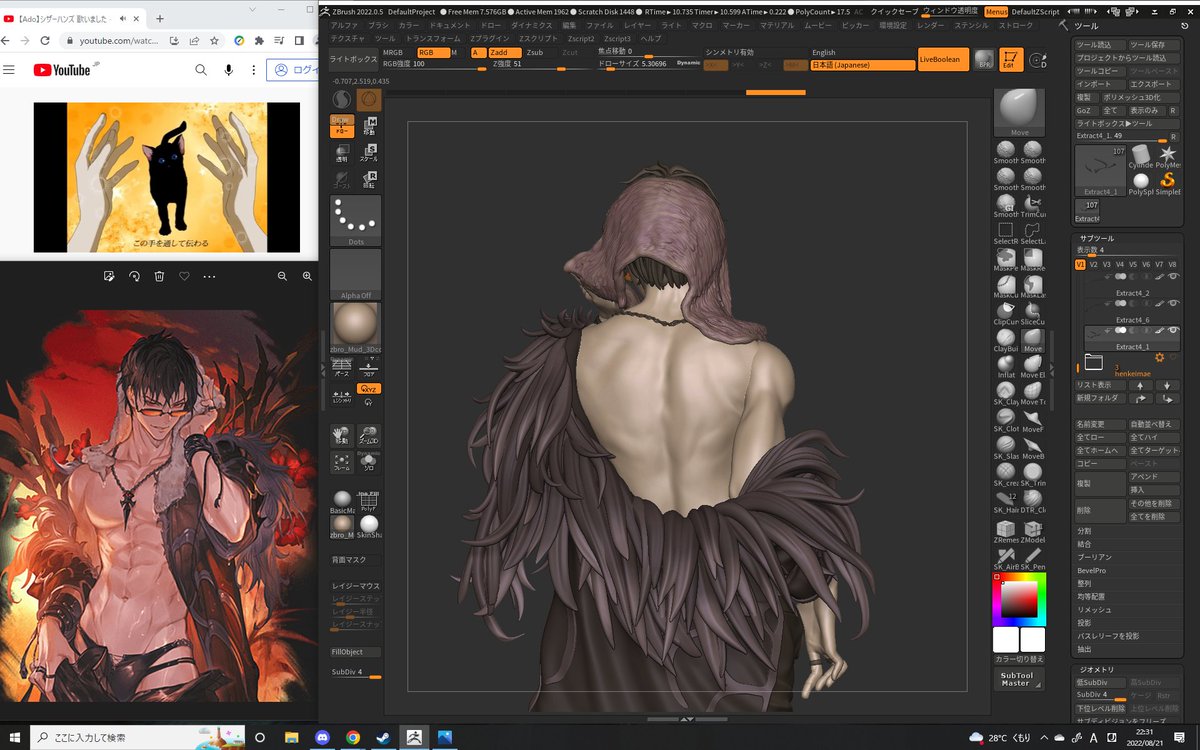
Task: Pick the TrimCurve brush
Action: click(x=1032, y=204)
